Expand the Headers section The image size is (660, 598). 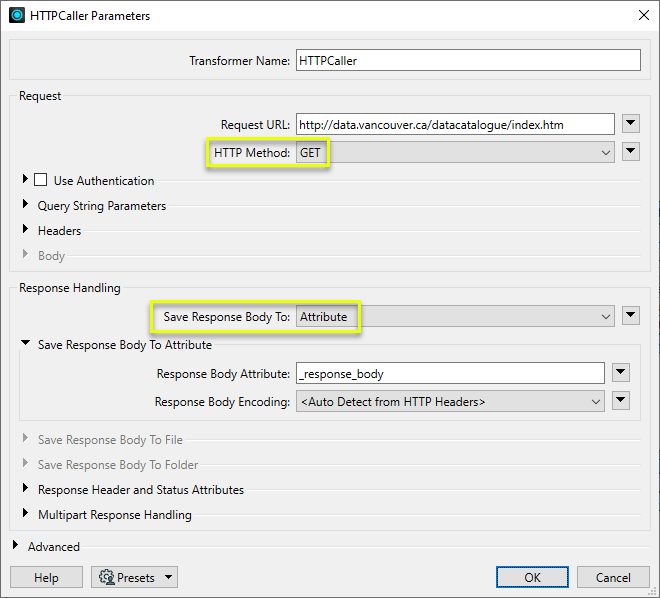[26, 231]
